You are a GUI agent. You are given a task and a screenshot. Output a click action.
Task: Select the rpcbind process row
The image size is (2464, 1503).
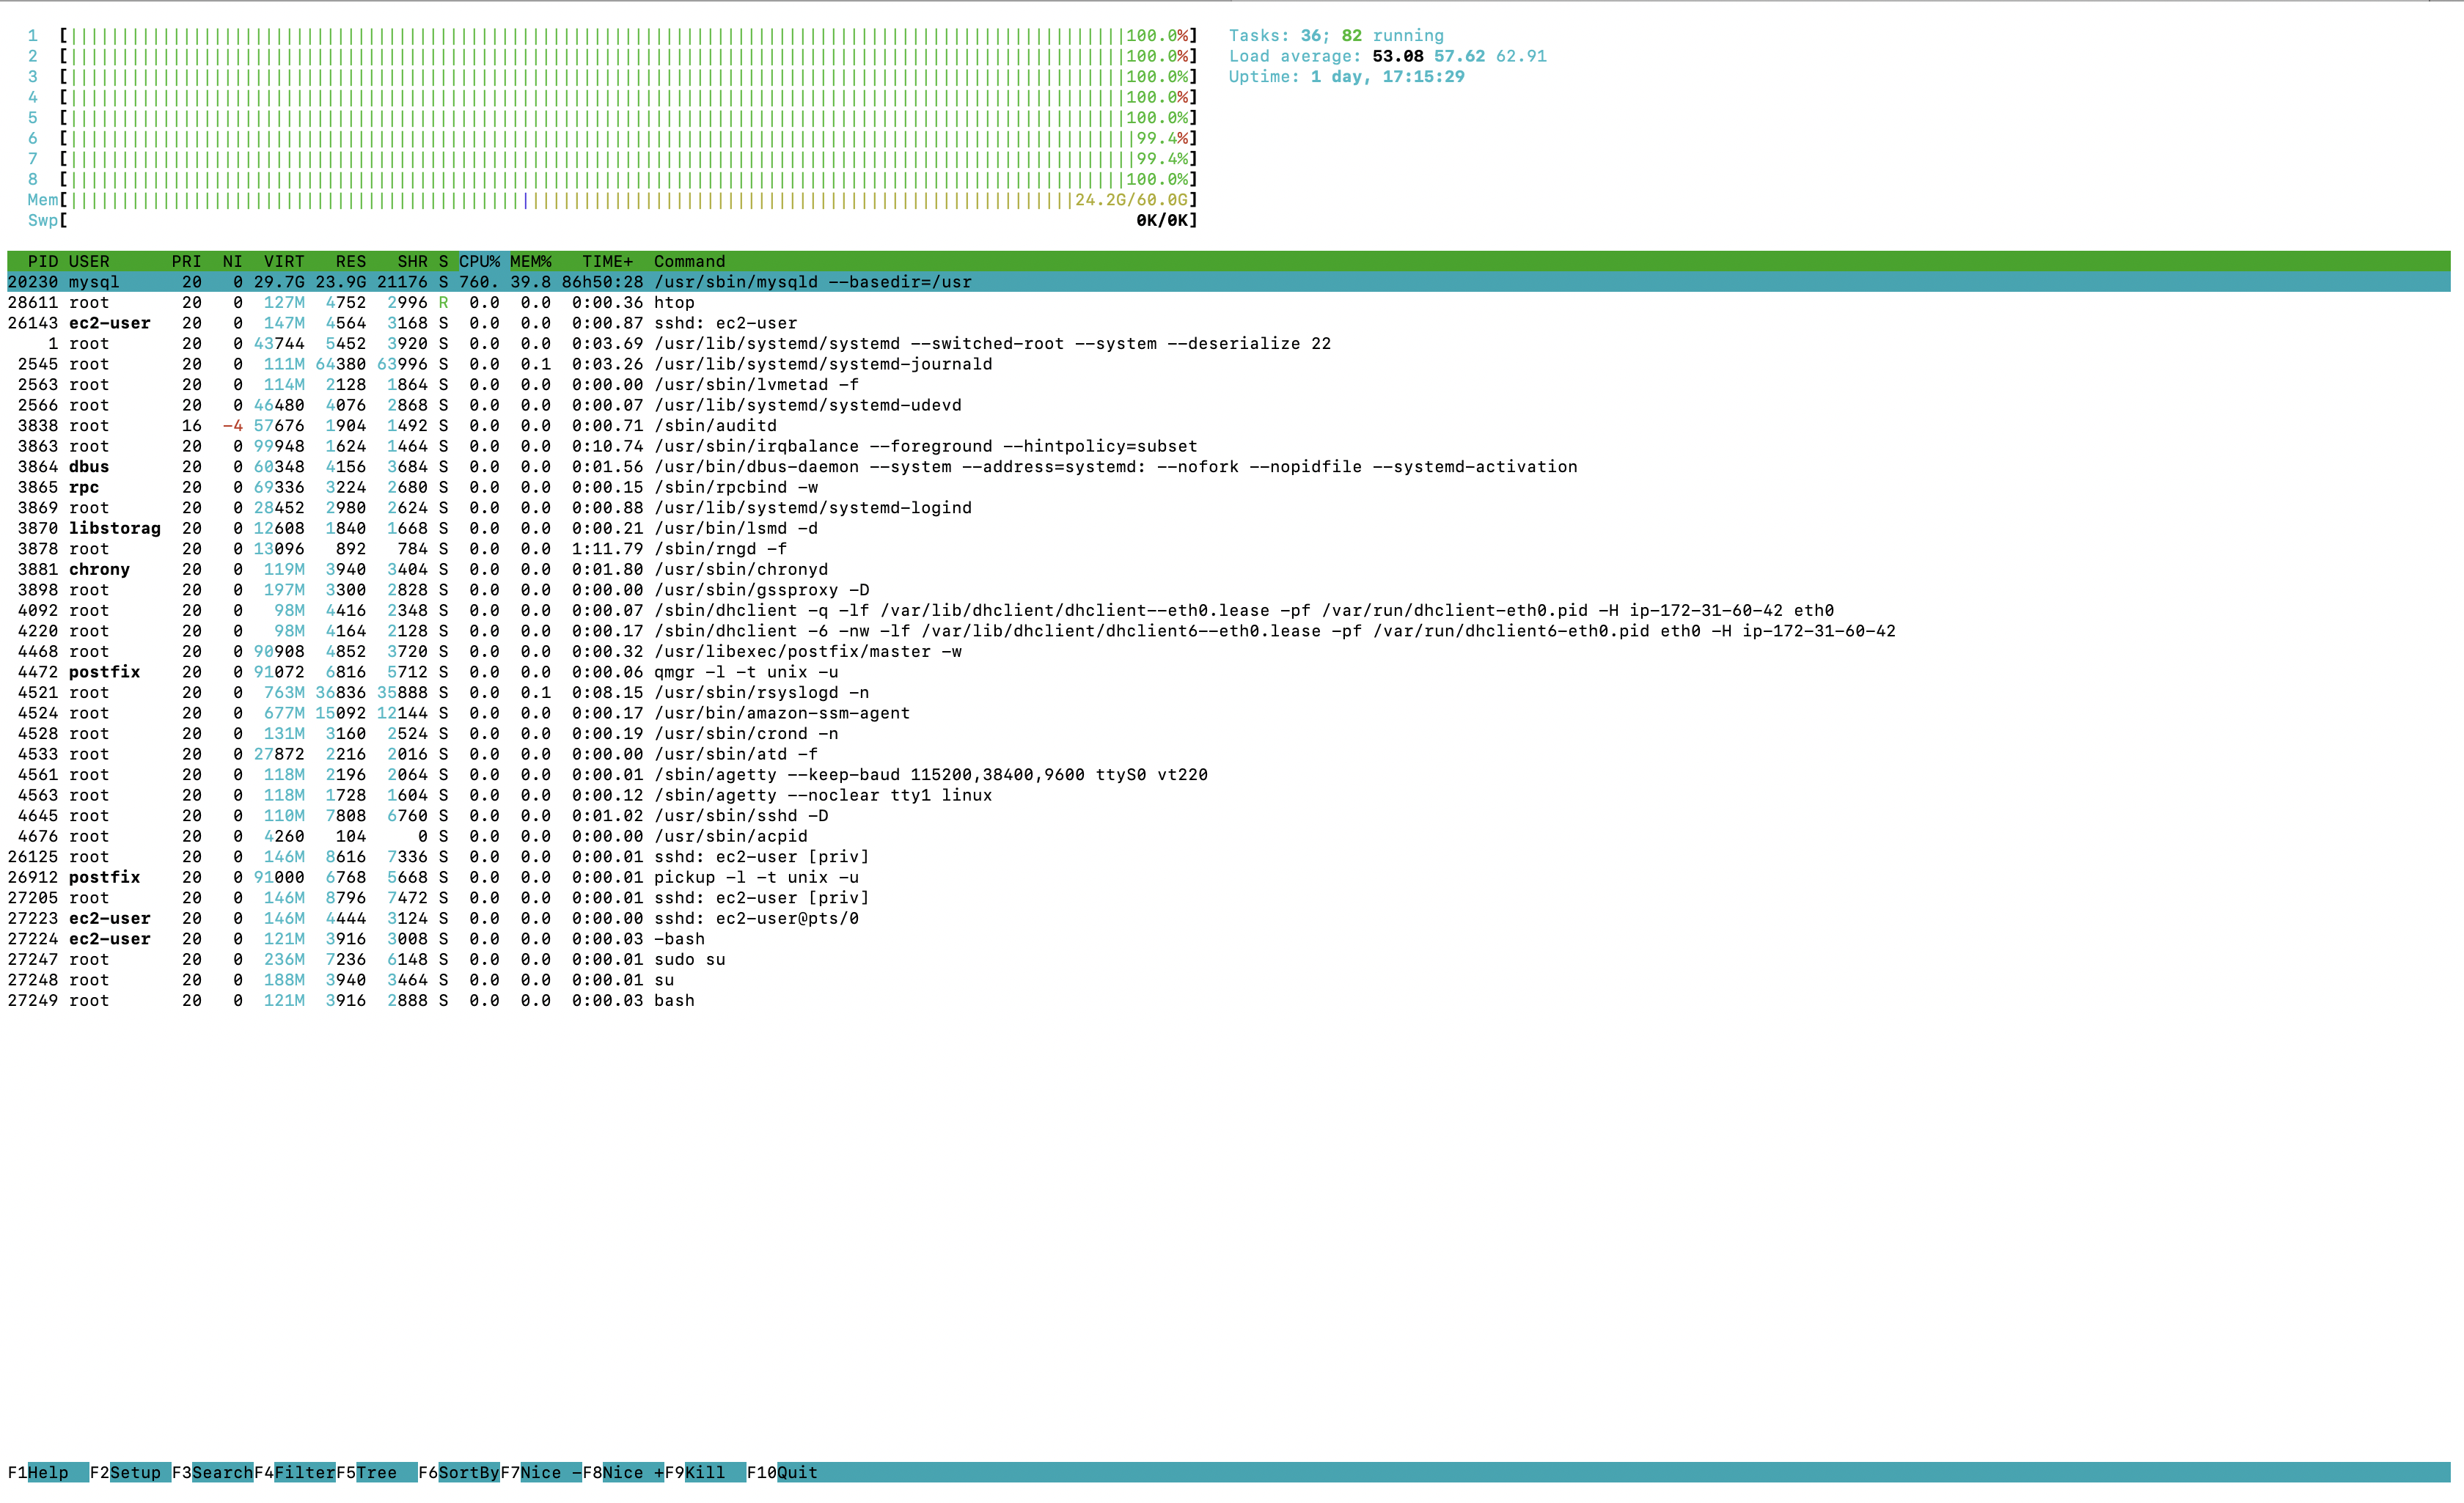pyautogui.click(x=1229, y=487)
